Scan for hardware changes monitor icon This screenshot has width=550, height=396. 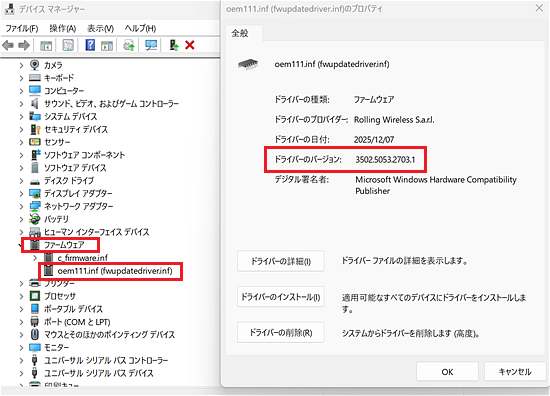151,45
